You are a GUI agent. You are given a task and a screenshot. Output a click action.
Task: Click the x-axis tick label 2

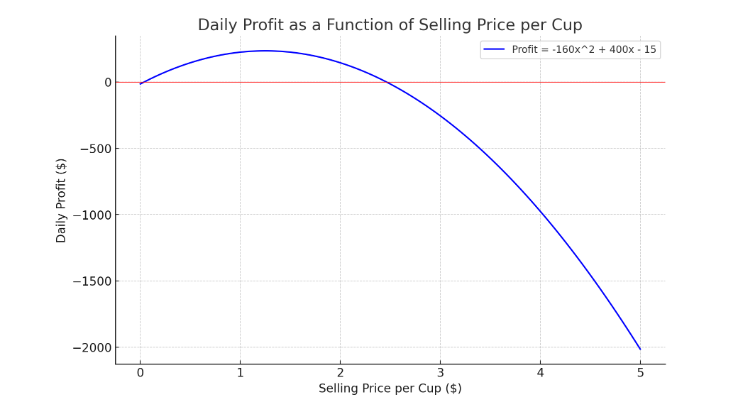coord(340,372)
